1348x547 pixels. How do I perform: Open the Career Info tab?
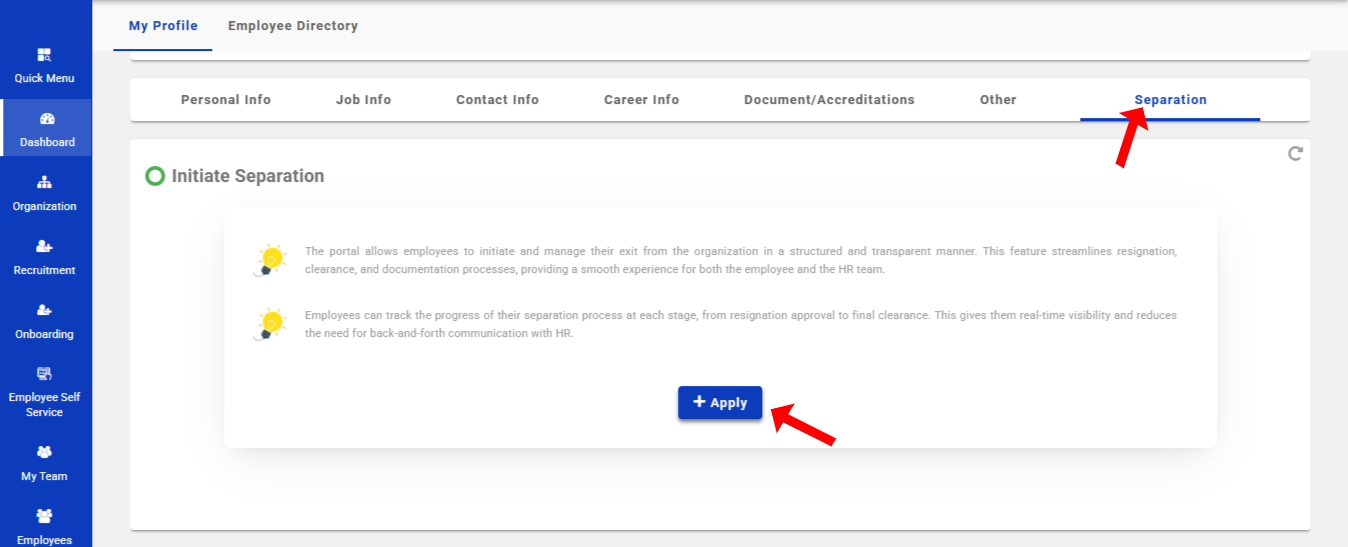641,100
